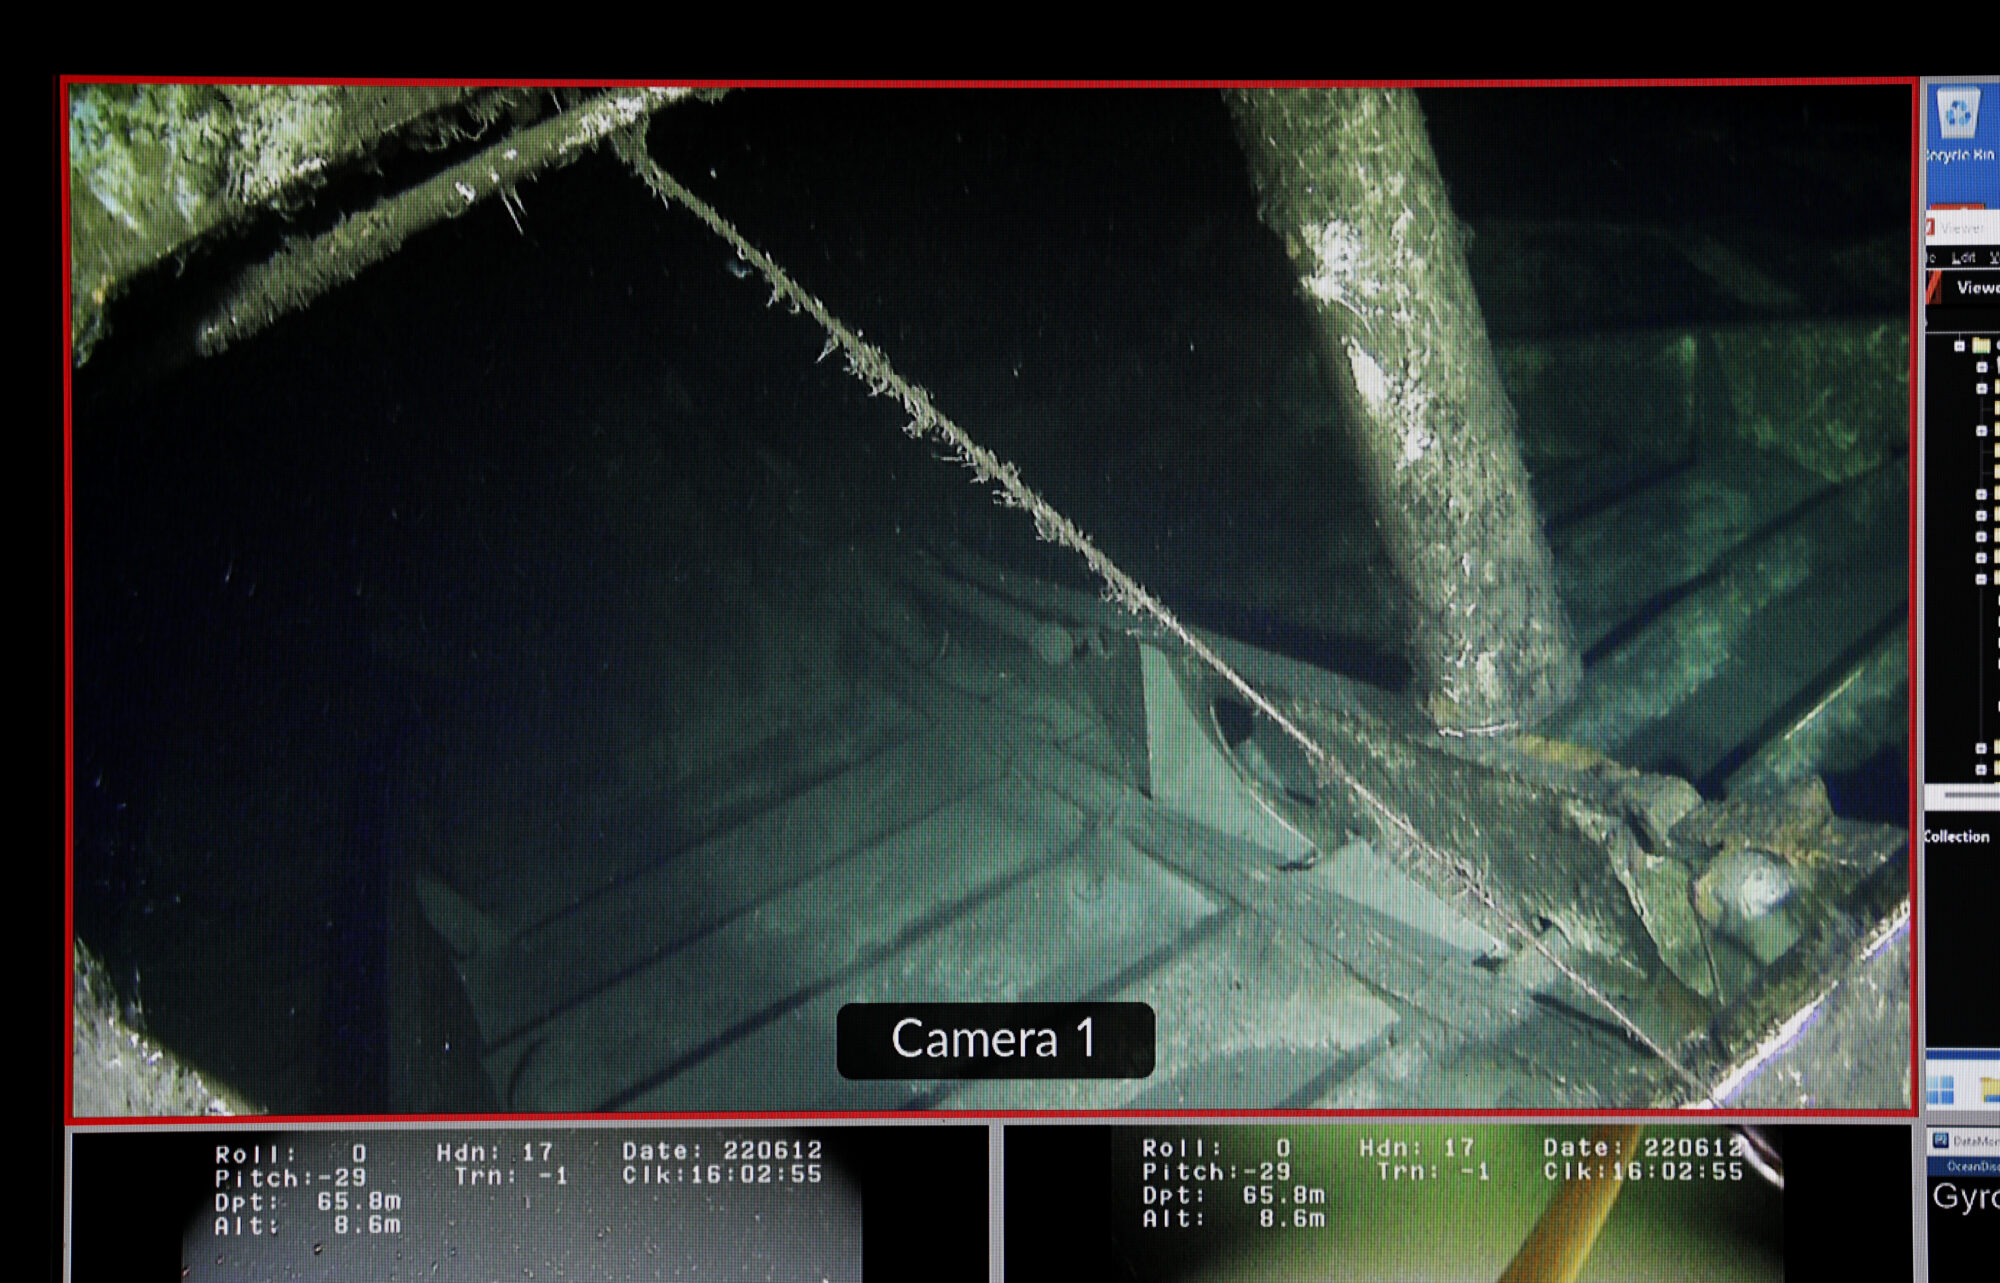Viewport: 2000px width, 1283px height.
Task: Click the Viewer window title bar icon
Action: (1930, 227)
